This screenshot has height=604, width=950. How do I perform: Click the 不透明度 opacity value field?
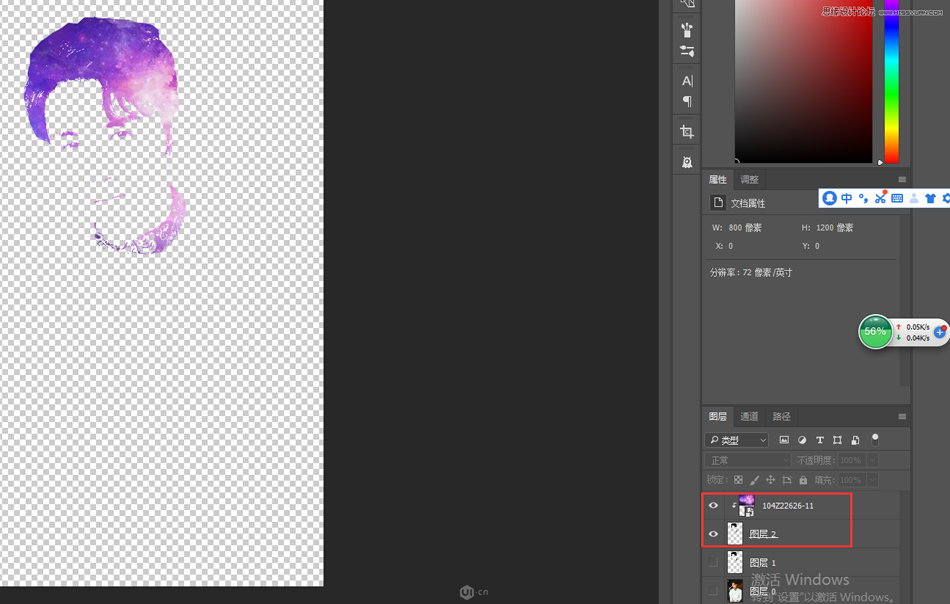pyautogui.click(x=851, y=460)
